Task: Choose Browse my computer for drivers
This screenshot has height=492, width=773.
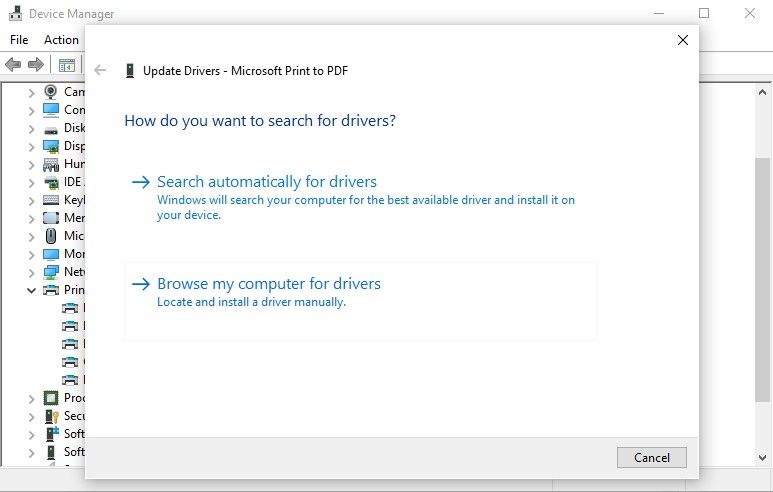Action: [x=360, y=301]
